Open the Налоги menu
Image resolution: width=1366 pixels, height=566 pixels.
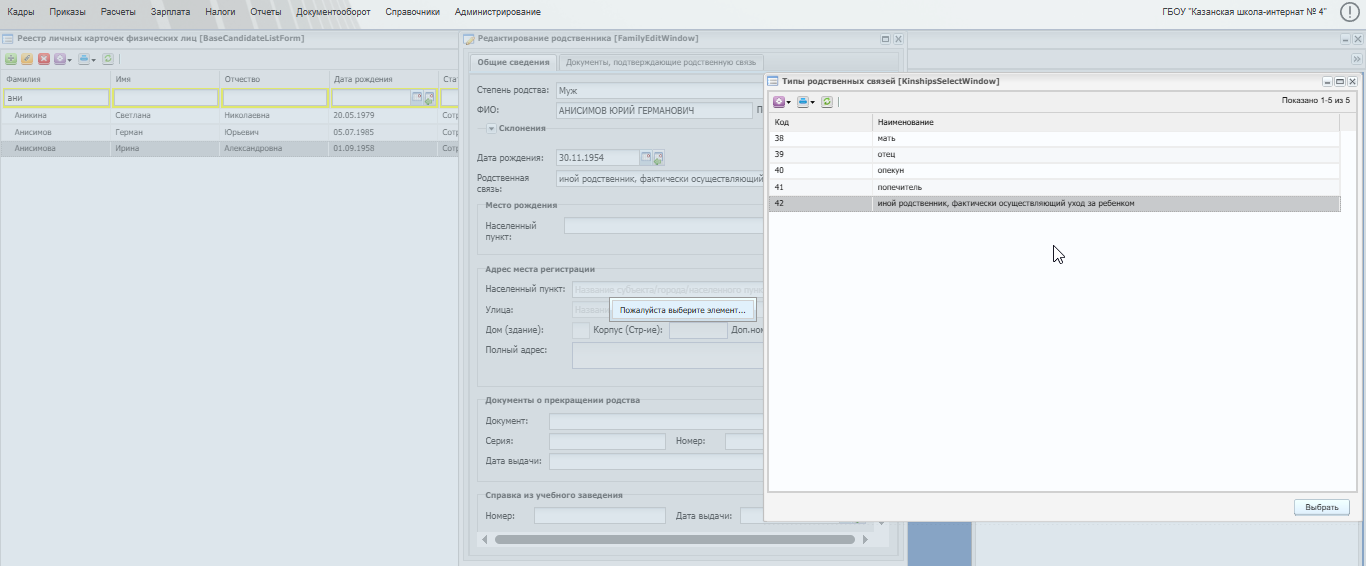point(220,12)
